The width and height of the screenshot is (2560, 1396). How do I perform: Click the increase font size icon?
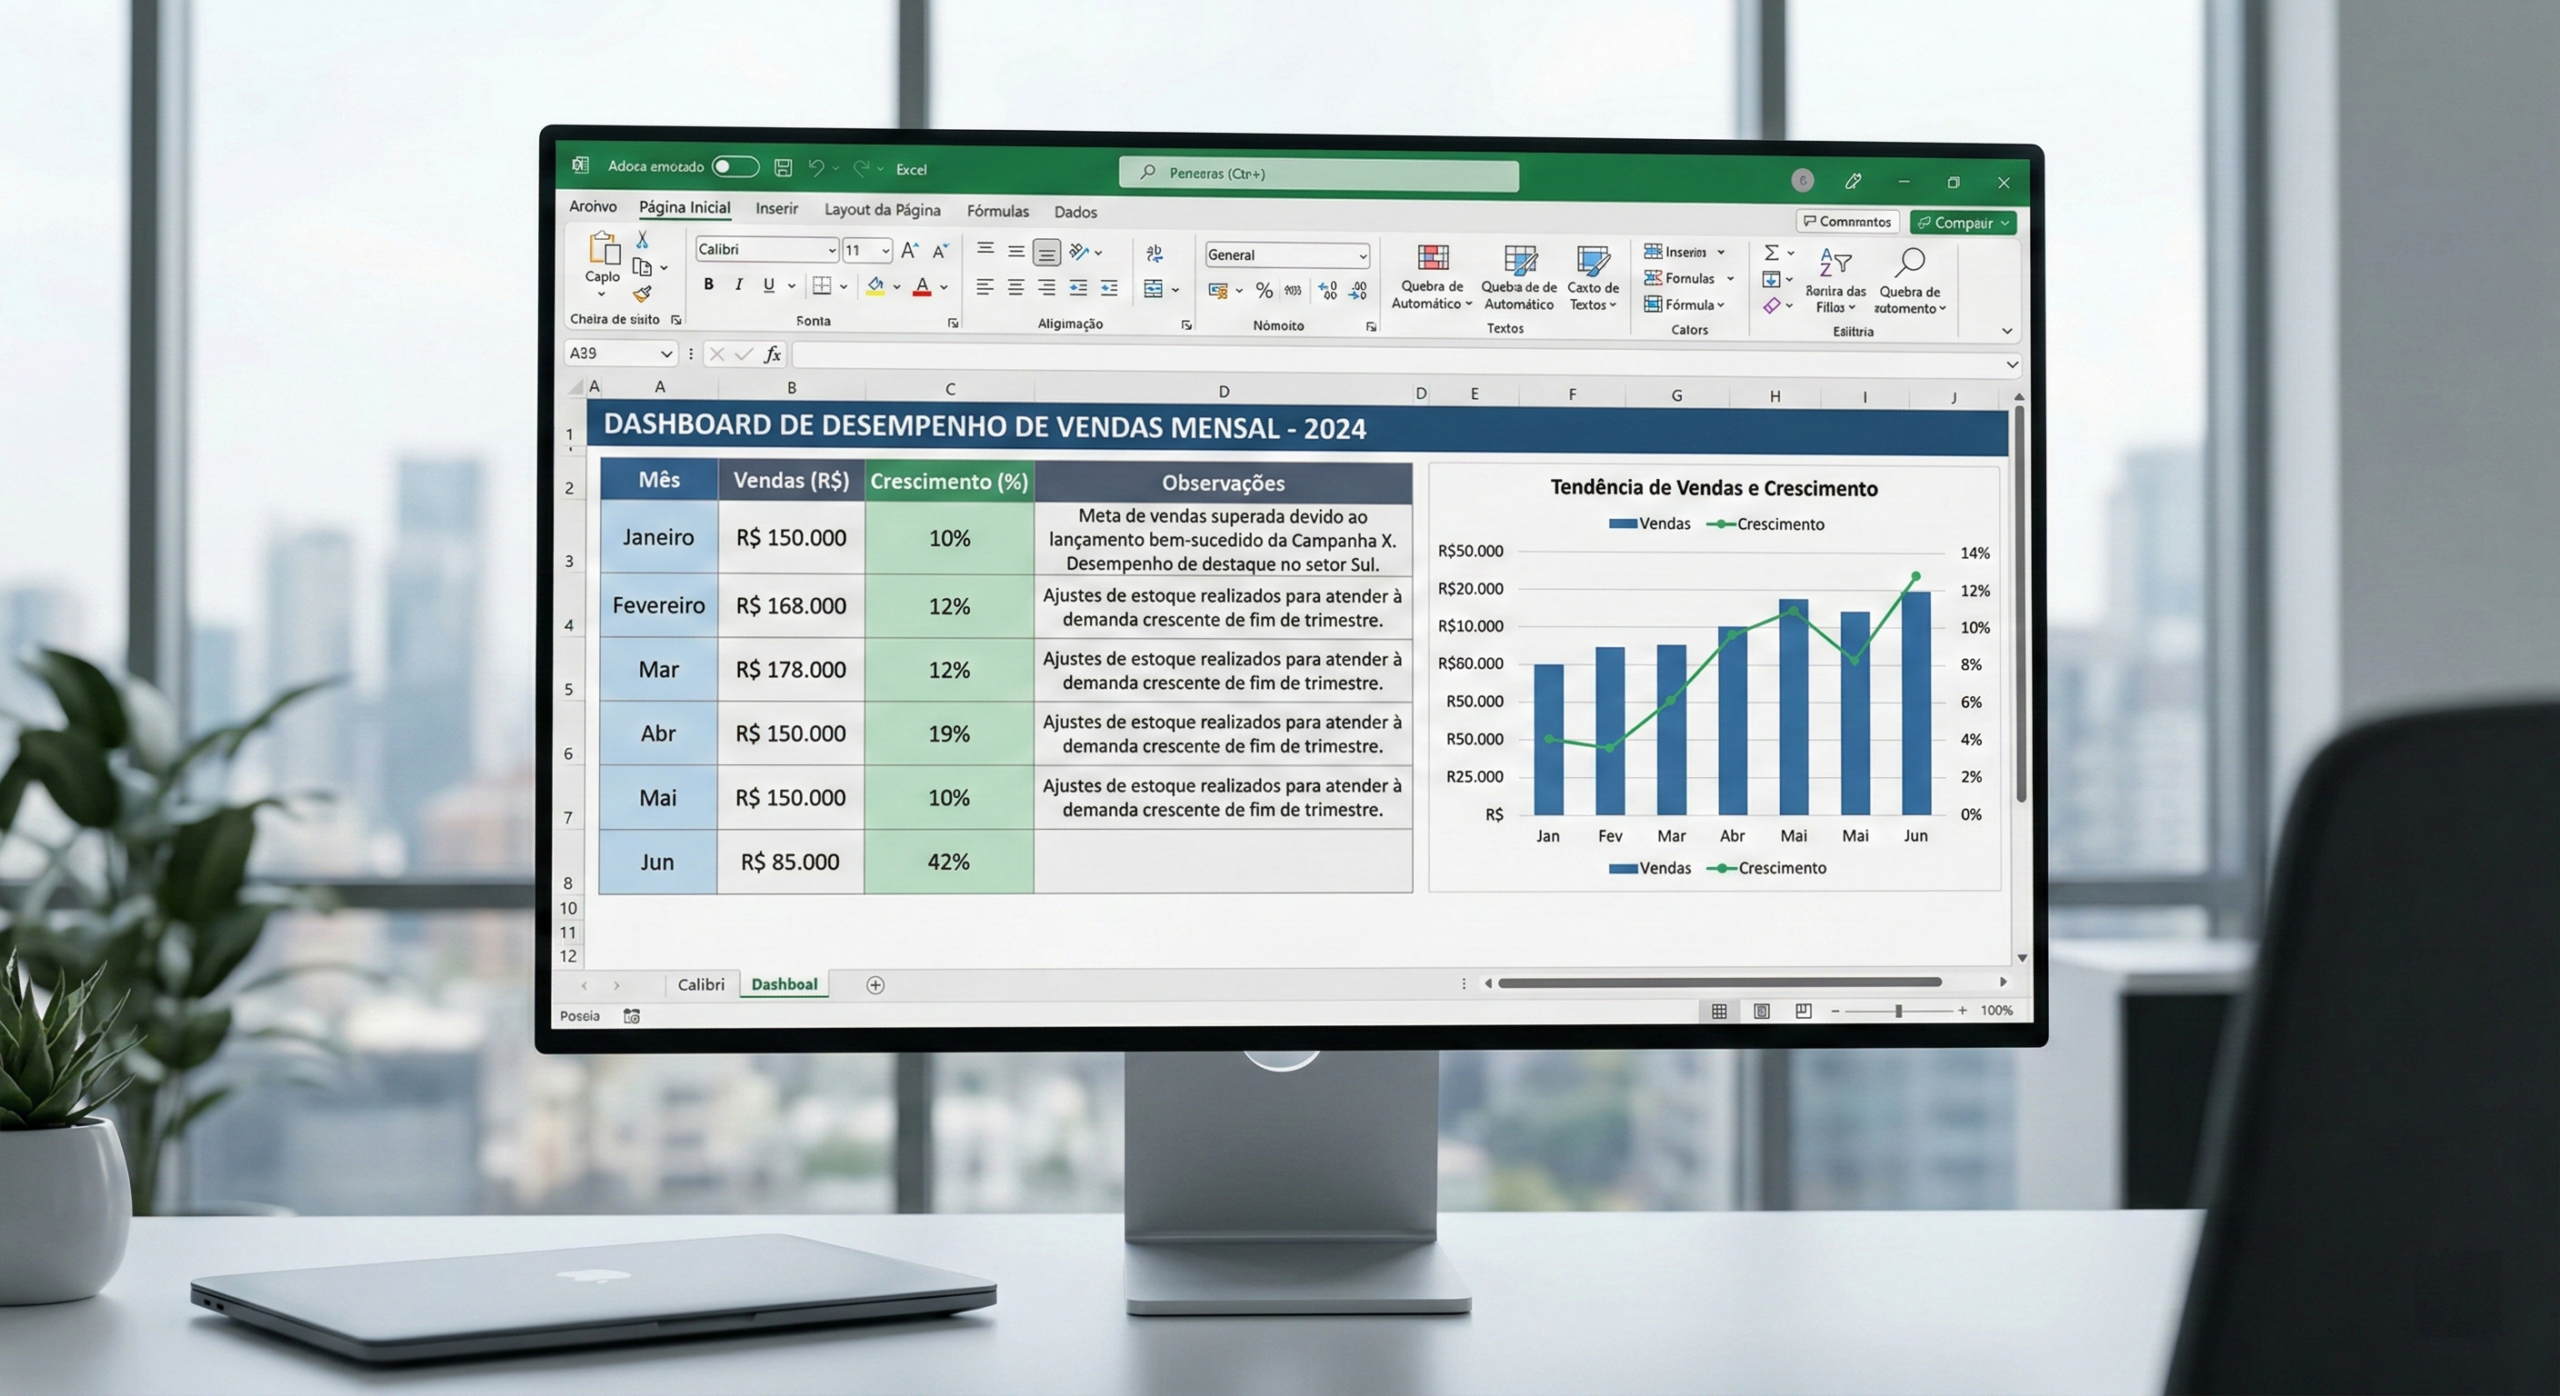pyautogui.click(x=910, y=251)
